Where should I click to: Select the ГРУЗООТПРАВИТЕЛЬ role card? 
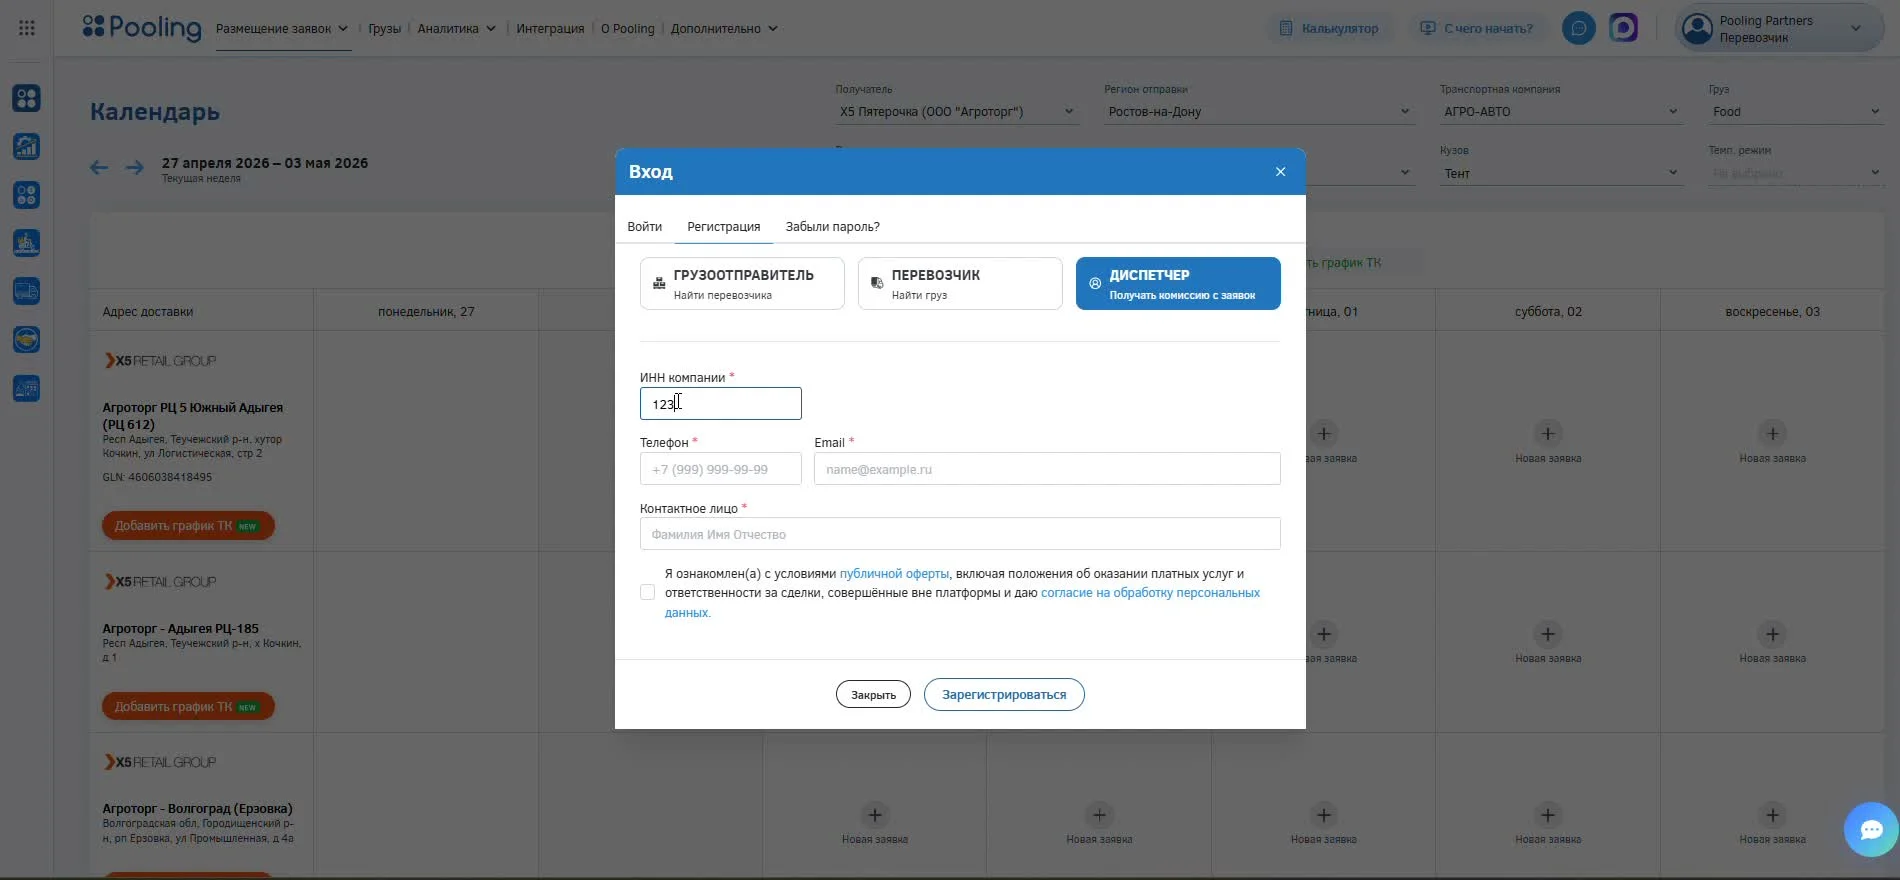point(742,284)
